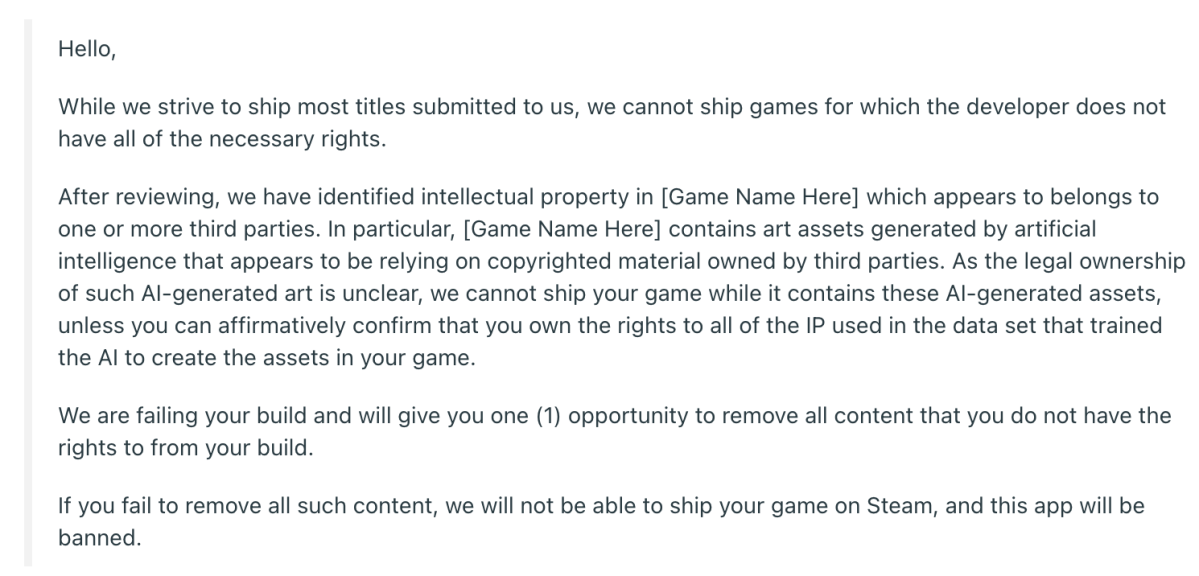The width and height of the screenshot is (1199, 576).
Task: Click the "Hello," greeting text
Action: pos(86,49)
